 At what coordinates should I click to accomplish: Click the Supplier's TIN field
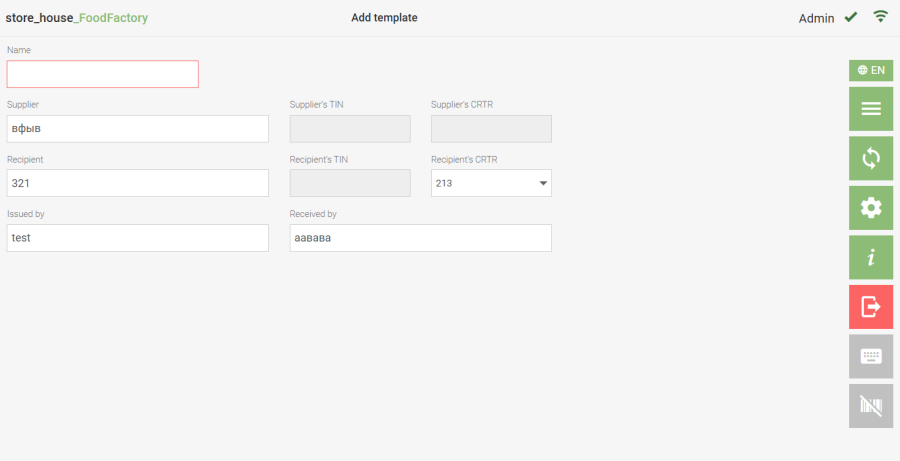(349, 129)
